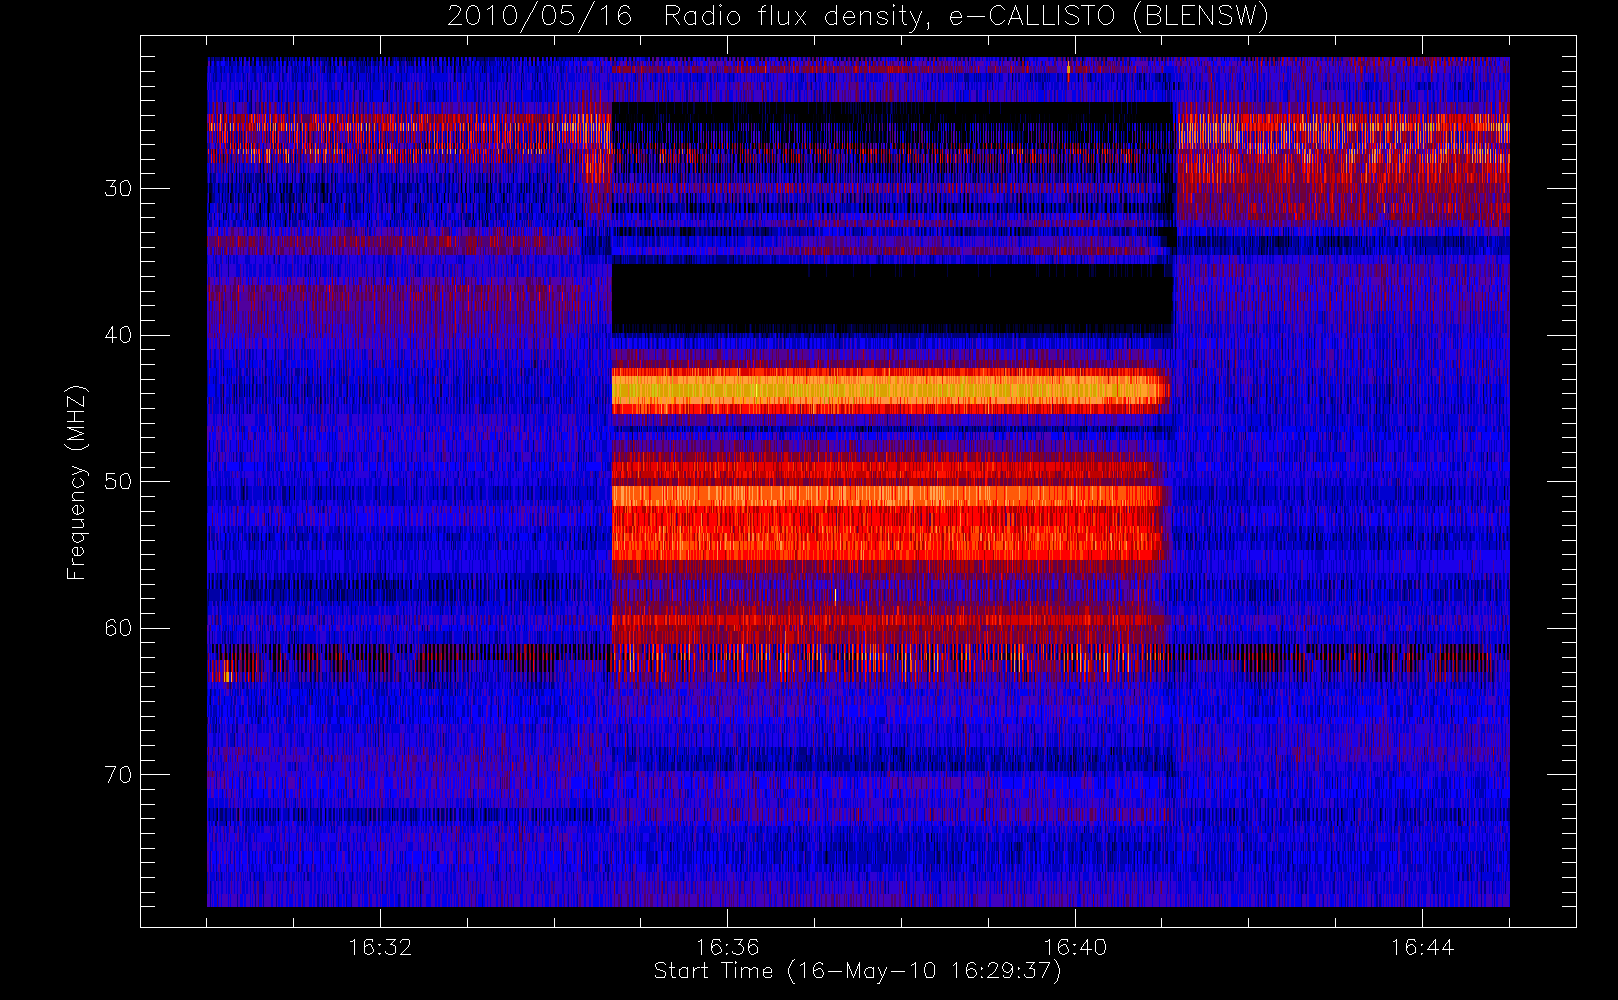
Task: Click the 16:40 time tick label
Action: coord(1075,946)
